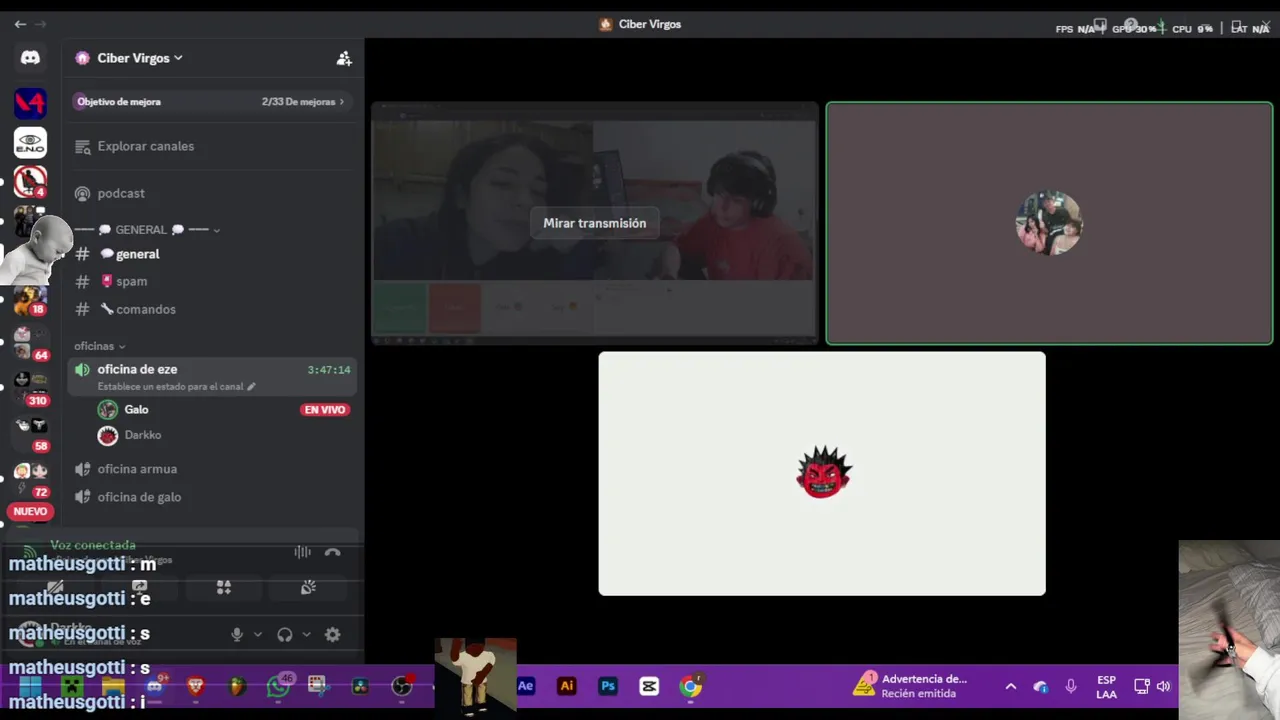This screenshot has height=720, width=1280.
Task: Open Photoshop from the taskbar
Action: pos(608,686)
